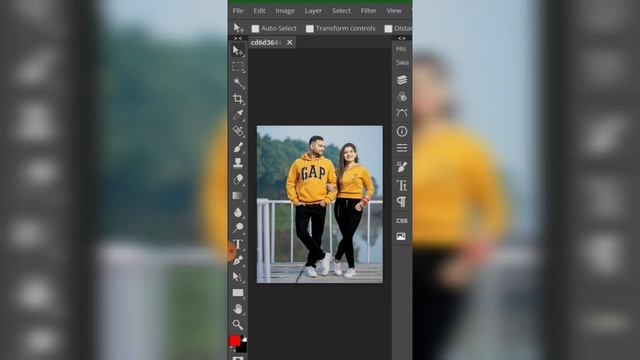This screenshot has height=360, width=640.
Task: Open the Select menu
Action: pyautogui.click(x=341, y=11)
